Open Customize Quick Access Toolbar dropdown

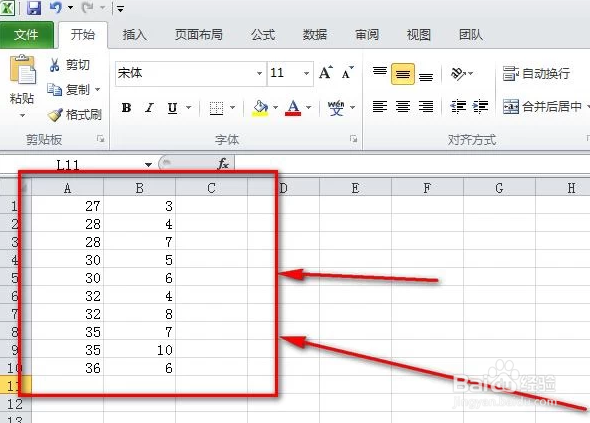coord(120,8)
